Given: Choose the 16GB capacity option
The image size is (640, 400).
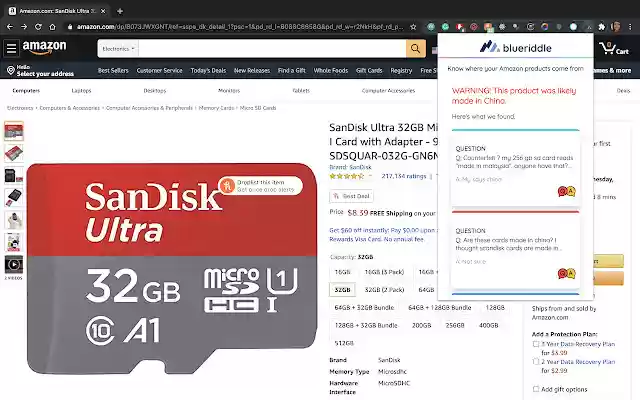Looking at the screenshot, I should tap(342, 272).
